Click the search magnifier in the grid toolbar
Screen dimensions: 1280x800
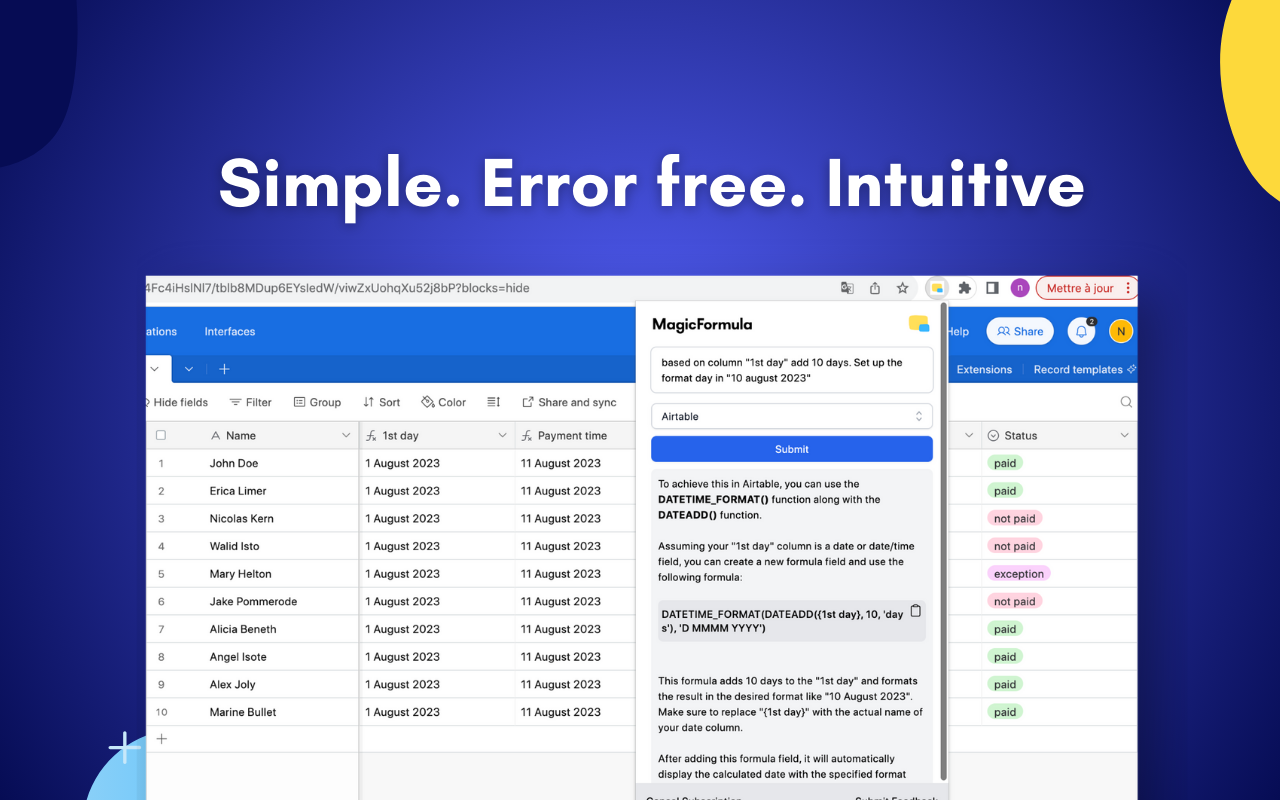click(1126, 402)
